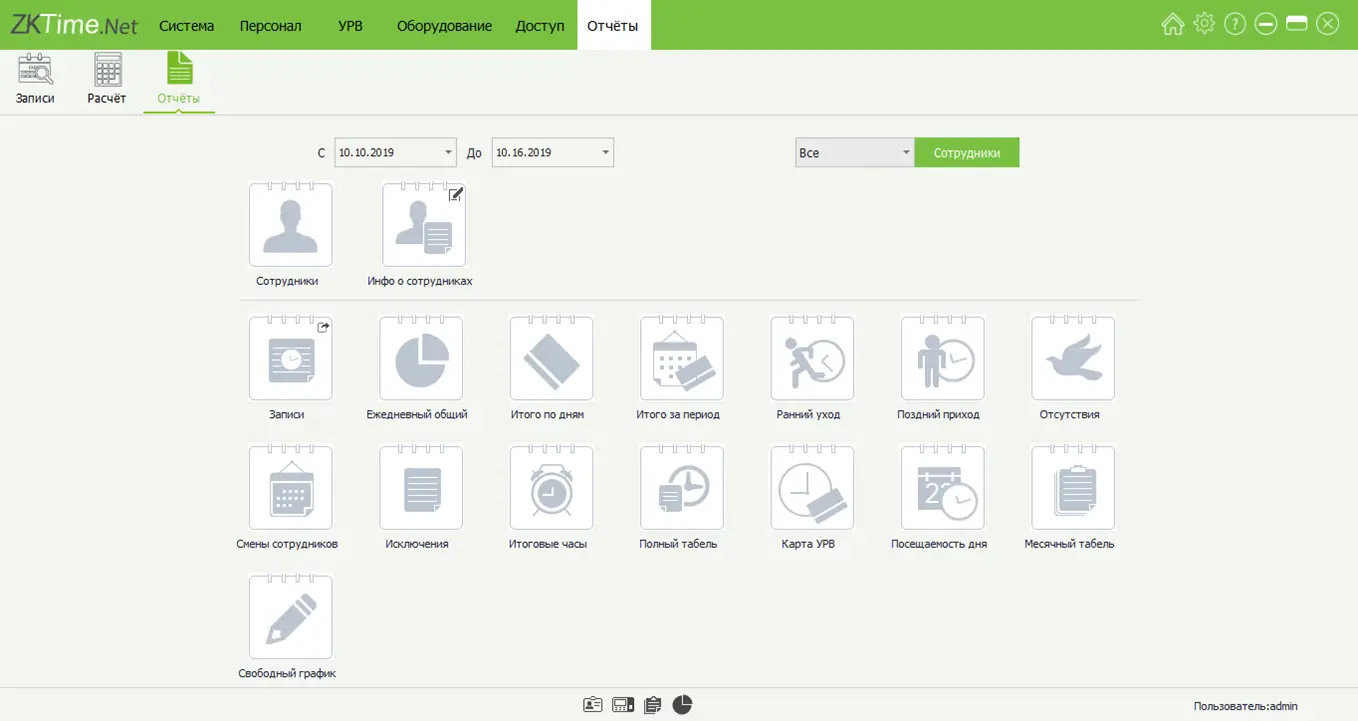Screen dimensions: 1358x721
Task: Open the Карта УРВ report
Action: coord(811,488)
